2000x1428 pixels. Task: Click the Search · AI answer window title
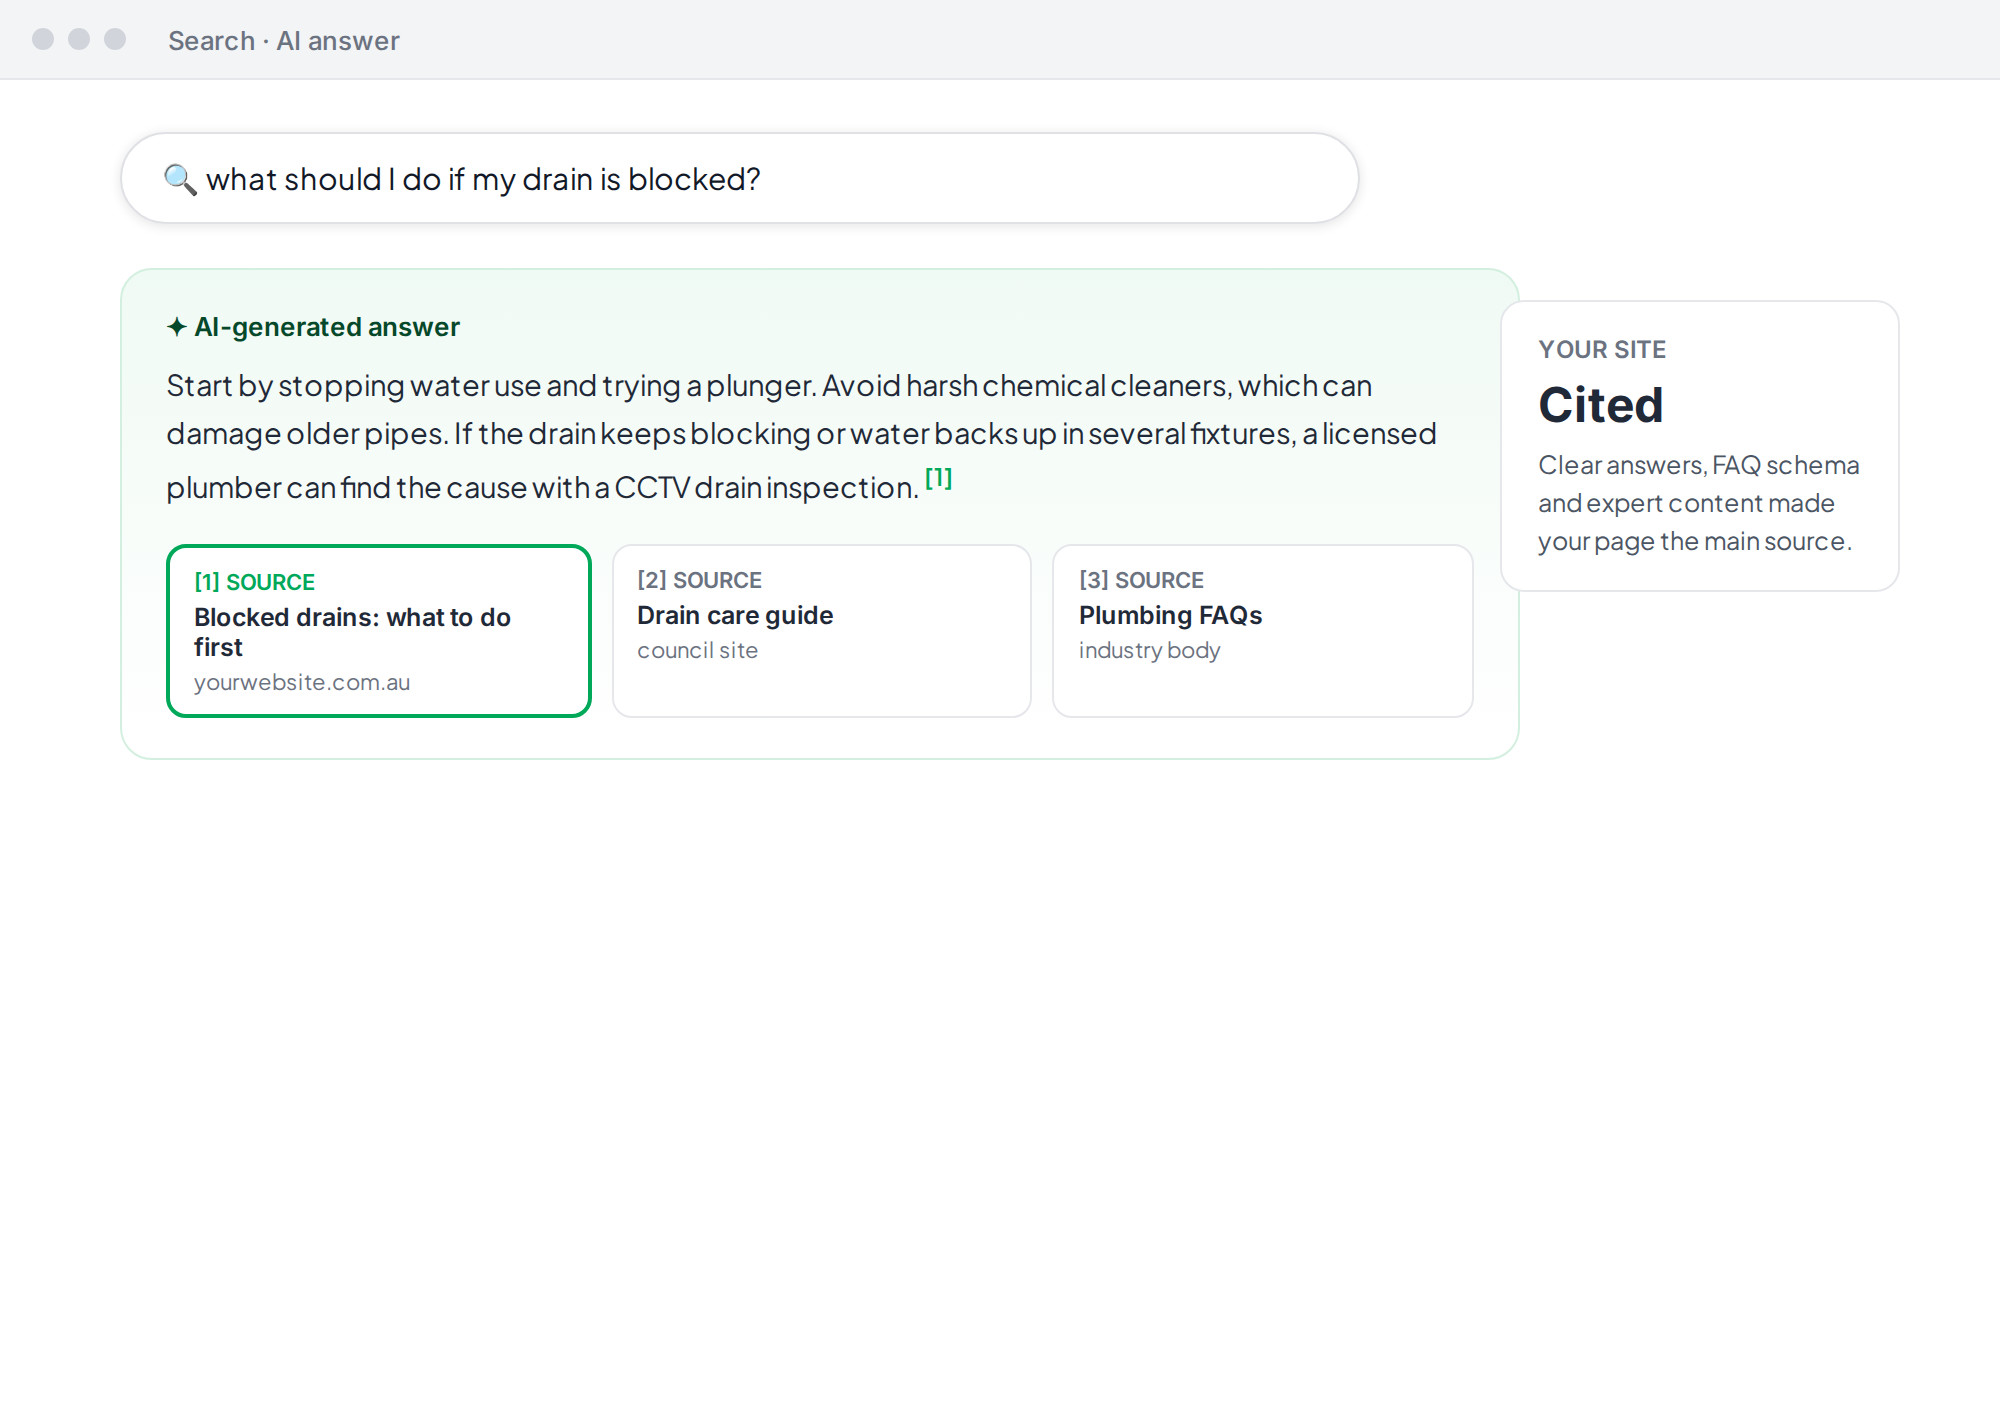(283, 41)
